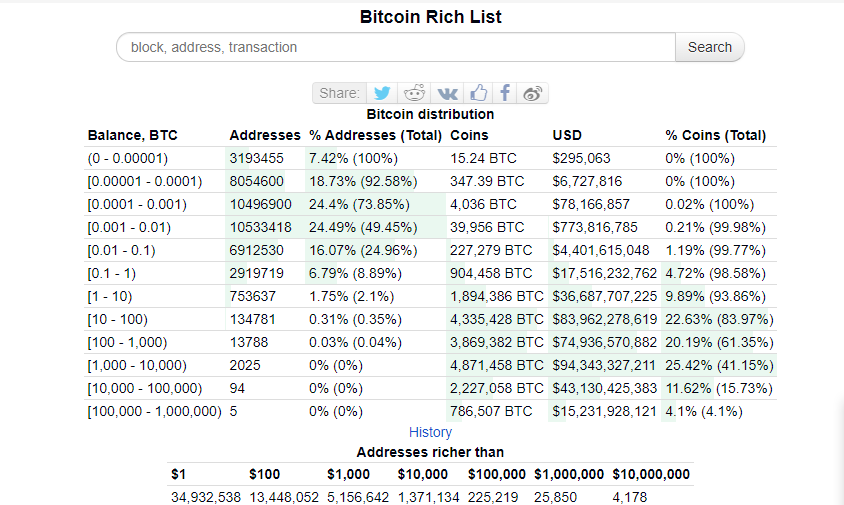Click the [100,000 - 1,000,000) balance row
The height and width of the screenshot is (505, 844).
pos(154,411)
